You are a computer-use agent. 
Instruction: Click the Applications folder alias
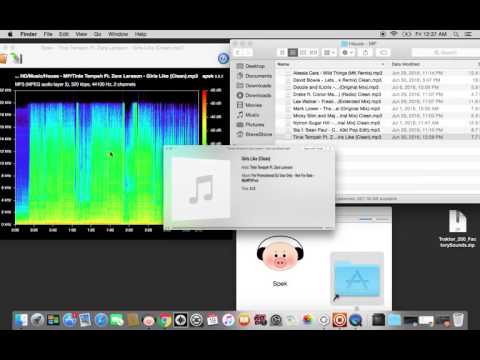357,278
